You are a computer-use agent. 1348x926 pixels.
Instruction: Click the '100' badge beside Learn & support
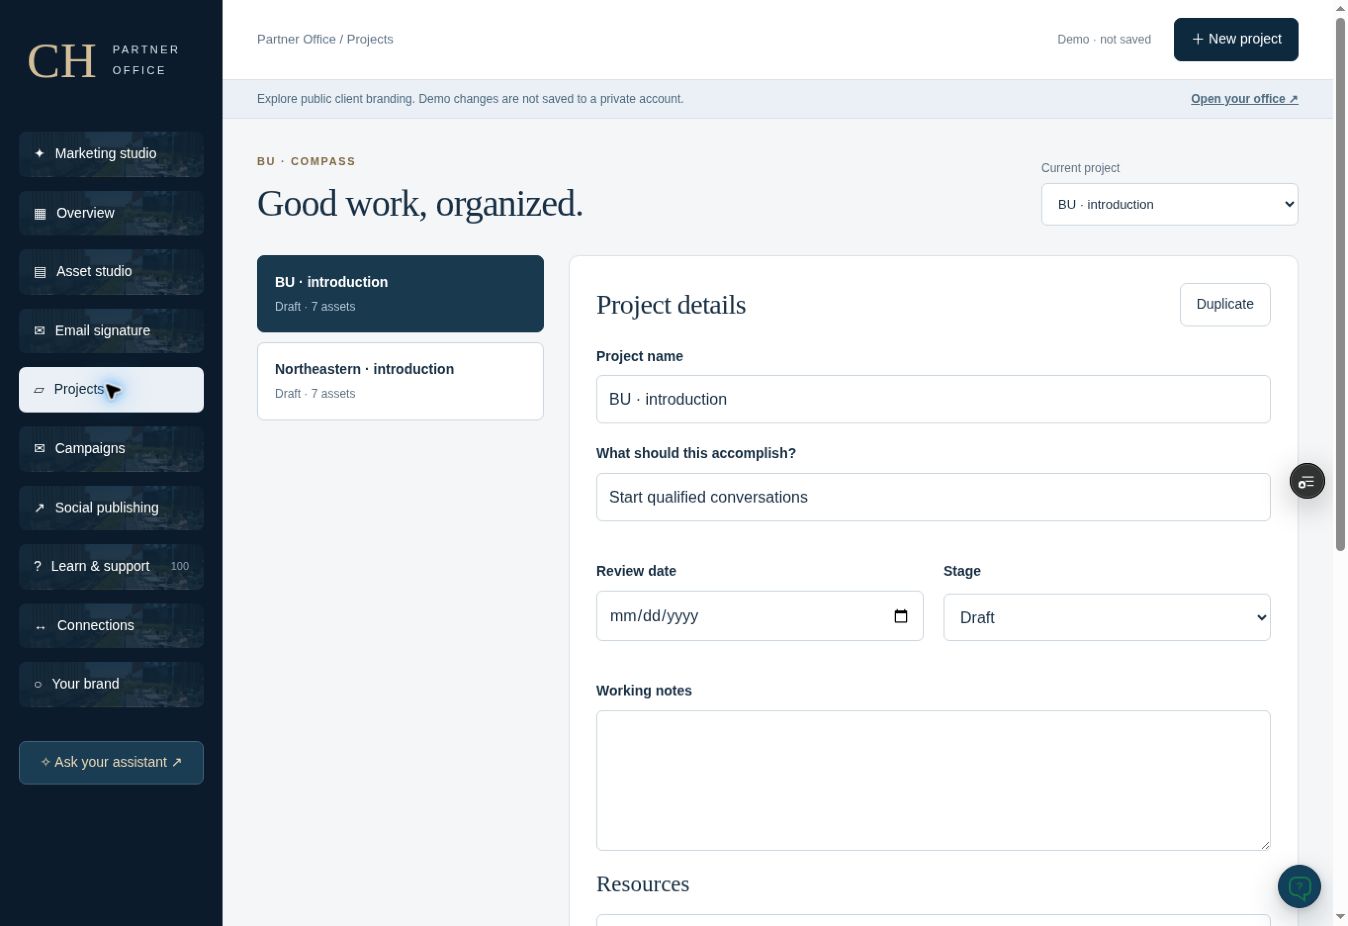point(180,566)
